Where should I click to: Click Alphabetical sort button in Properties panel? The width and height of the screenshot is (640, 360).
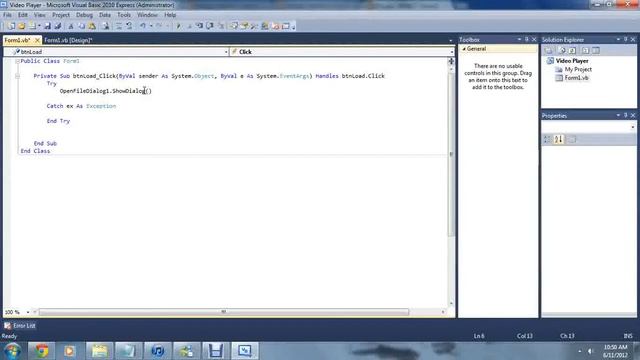point(558,140)
